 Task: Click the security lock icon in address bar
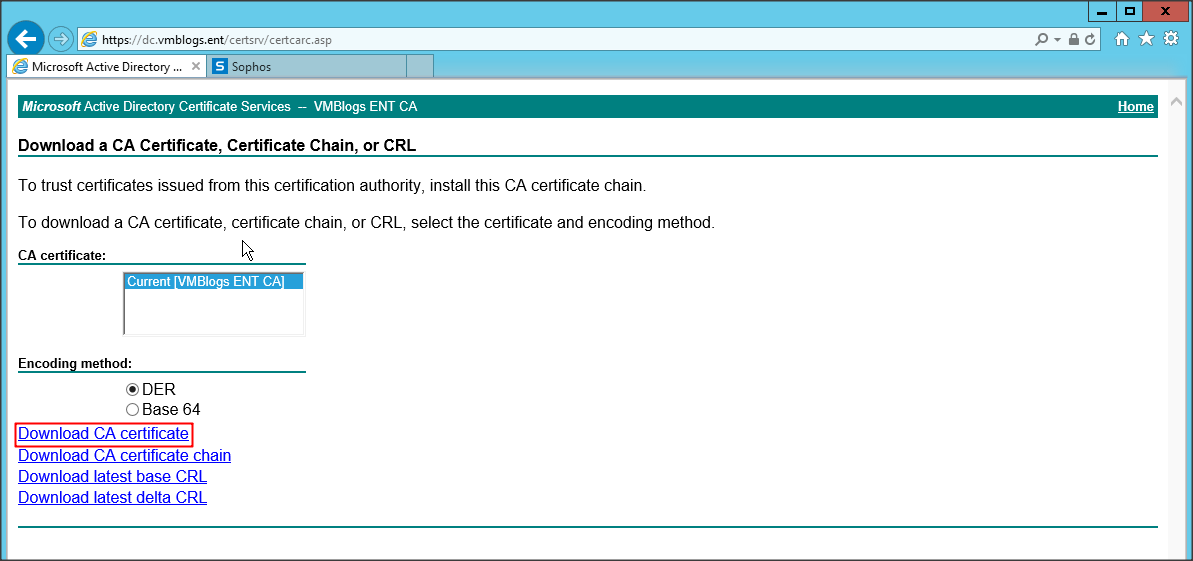(x=1073, y=39)
